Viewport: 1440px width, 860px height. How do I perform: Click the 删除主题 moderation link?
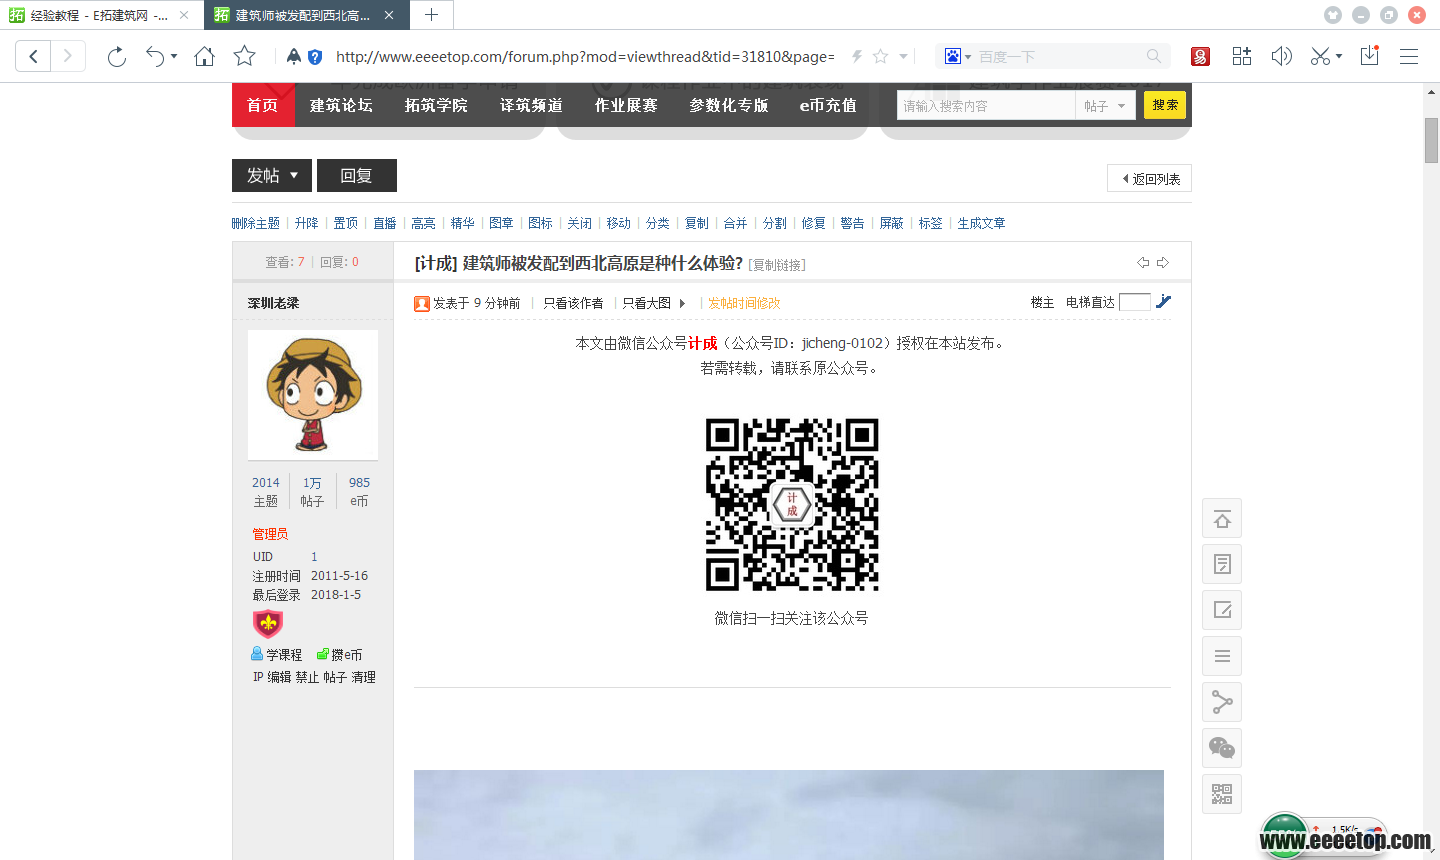[x=256, y=223]
